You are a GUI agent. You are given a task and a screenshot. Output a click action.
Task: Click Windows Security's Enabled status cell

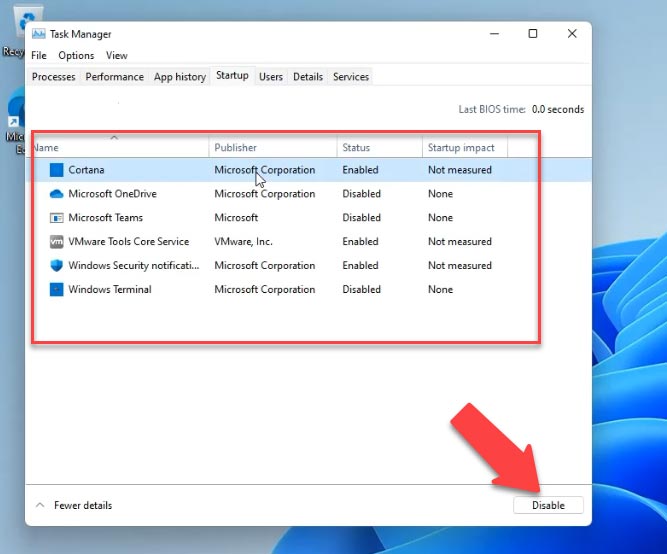[x=360, y=265]
